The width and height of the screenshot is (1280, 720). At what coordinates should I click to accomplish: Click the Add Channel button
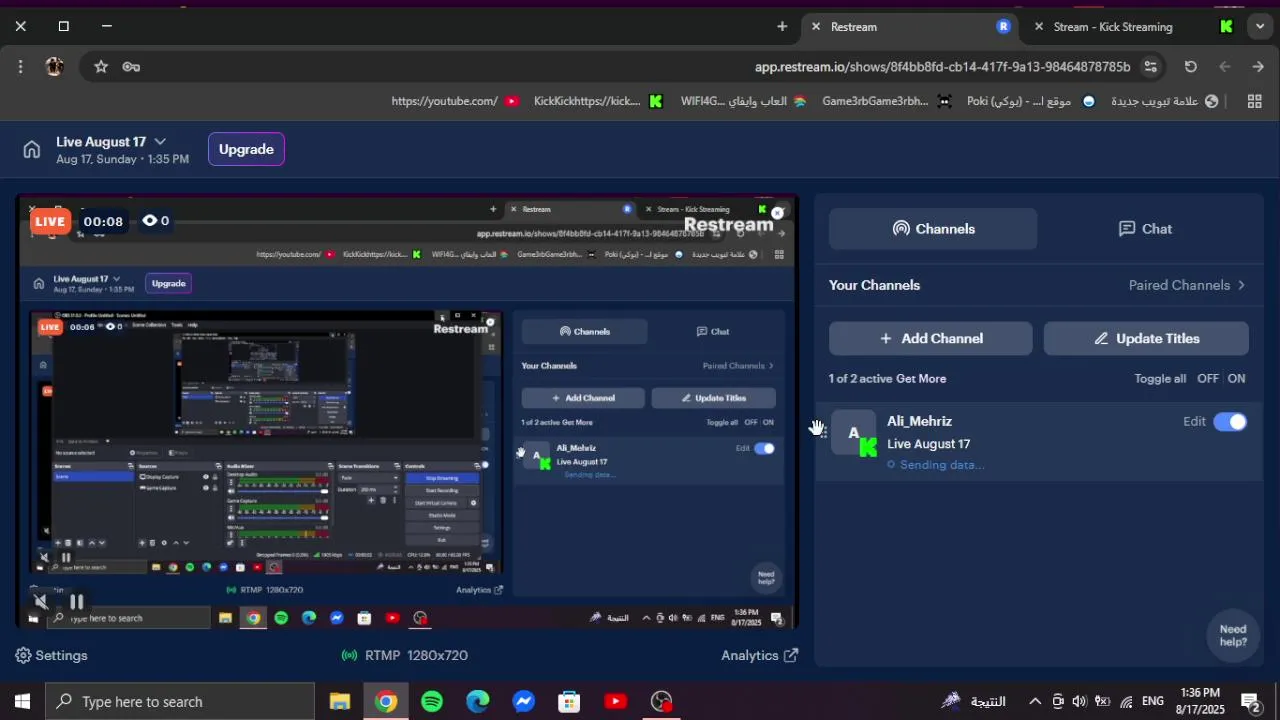tap(931, 338)
